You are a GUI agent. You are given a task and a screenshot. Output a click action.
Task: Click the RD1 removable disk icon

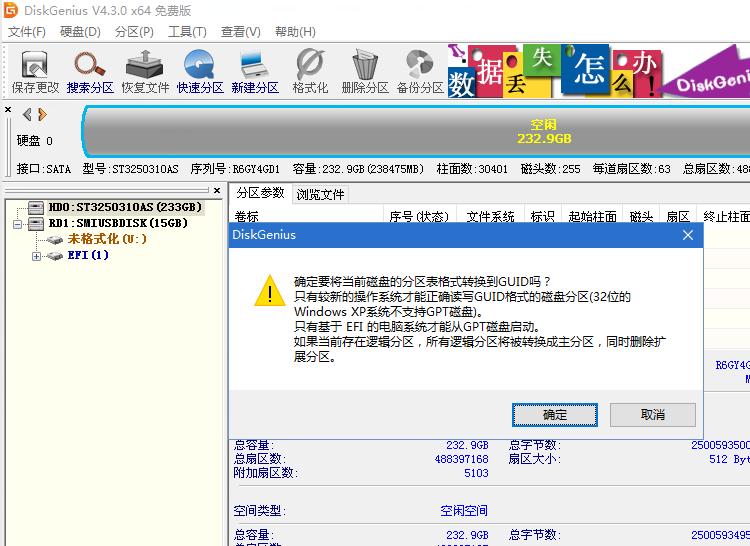click(x=35, y=223)
